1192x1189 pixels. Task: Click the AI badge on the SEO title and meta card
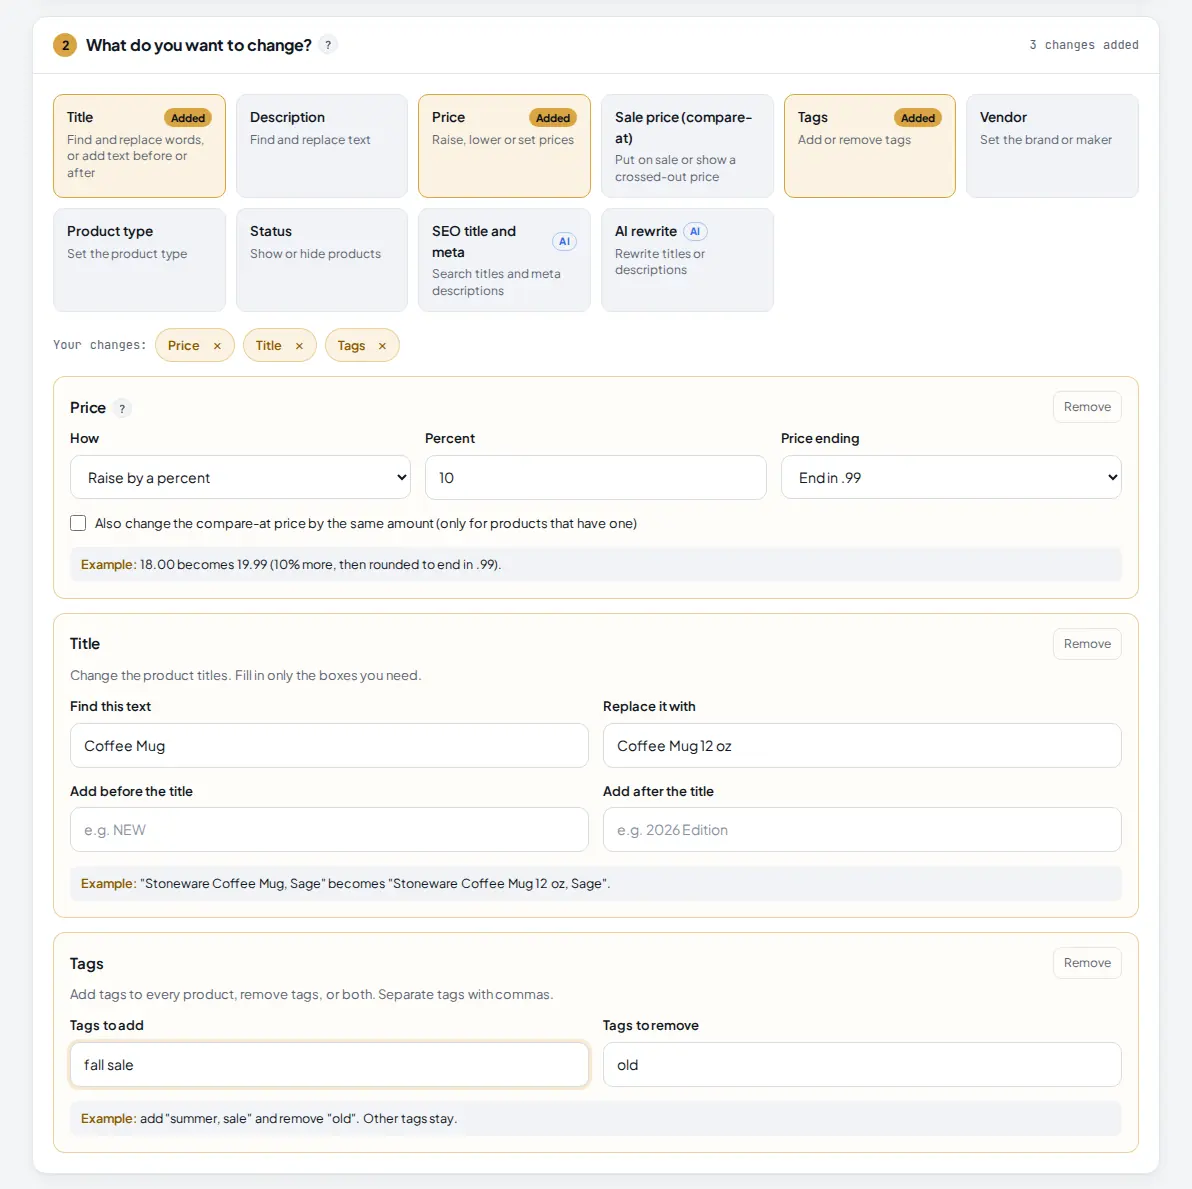(564, 242)
